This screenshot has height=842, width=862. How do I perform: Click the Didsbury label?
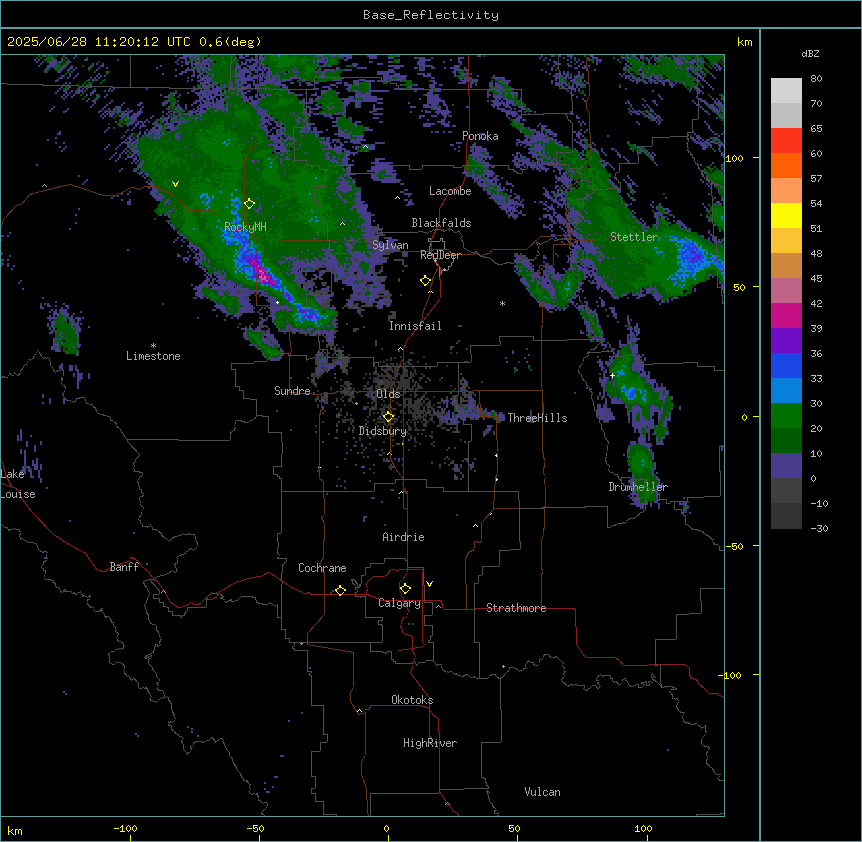(x=383, y=431)
